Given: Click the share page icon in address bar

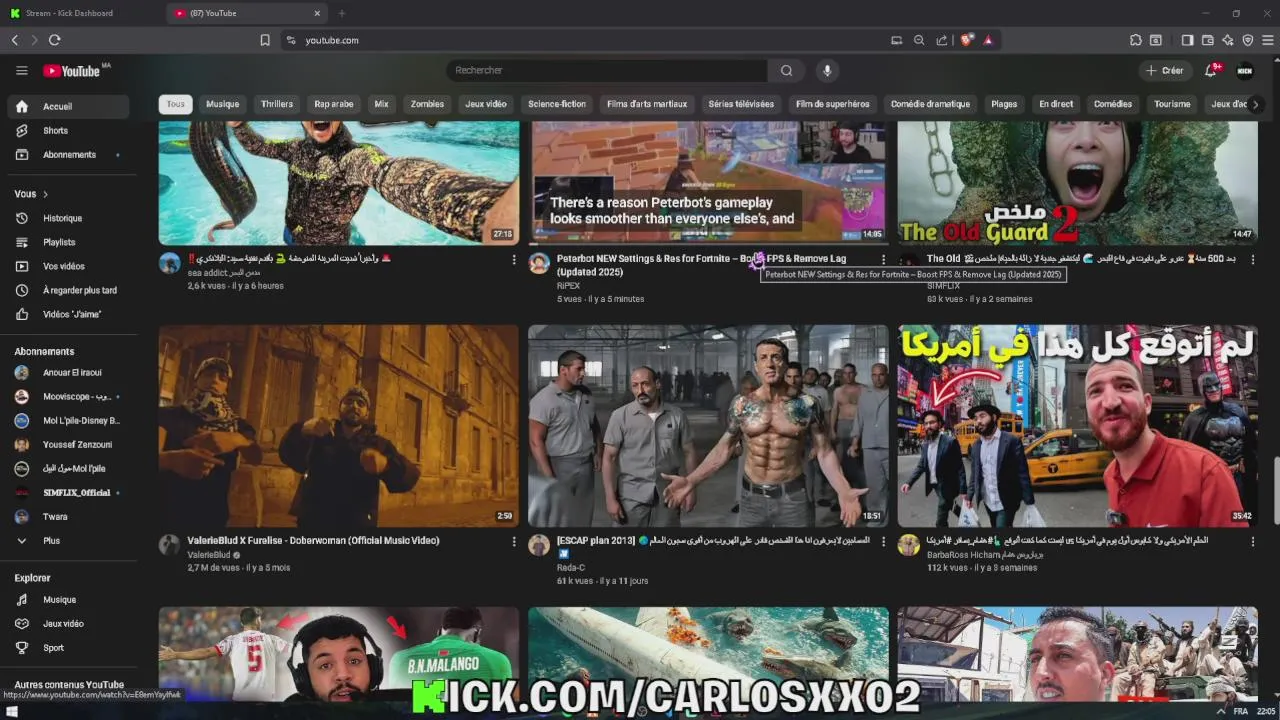Looking at the screenshot, I should (941, 40).
